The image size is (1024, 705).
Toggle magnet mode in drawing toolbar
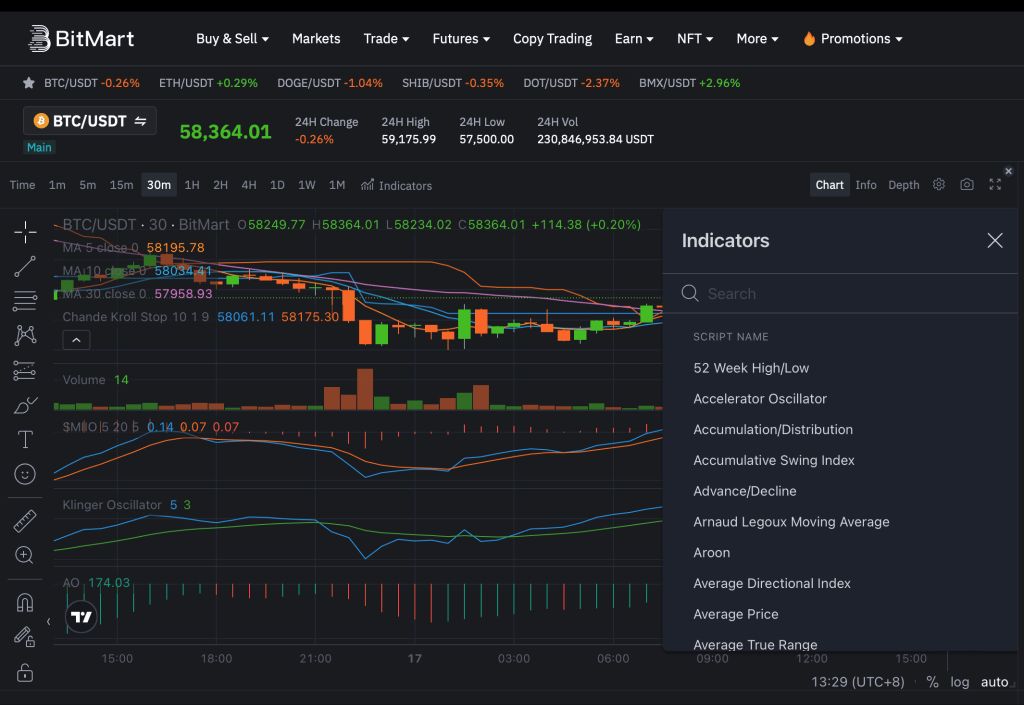[25, 602]
